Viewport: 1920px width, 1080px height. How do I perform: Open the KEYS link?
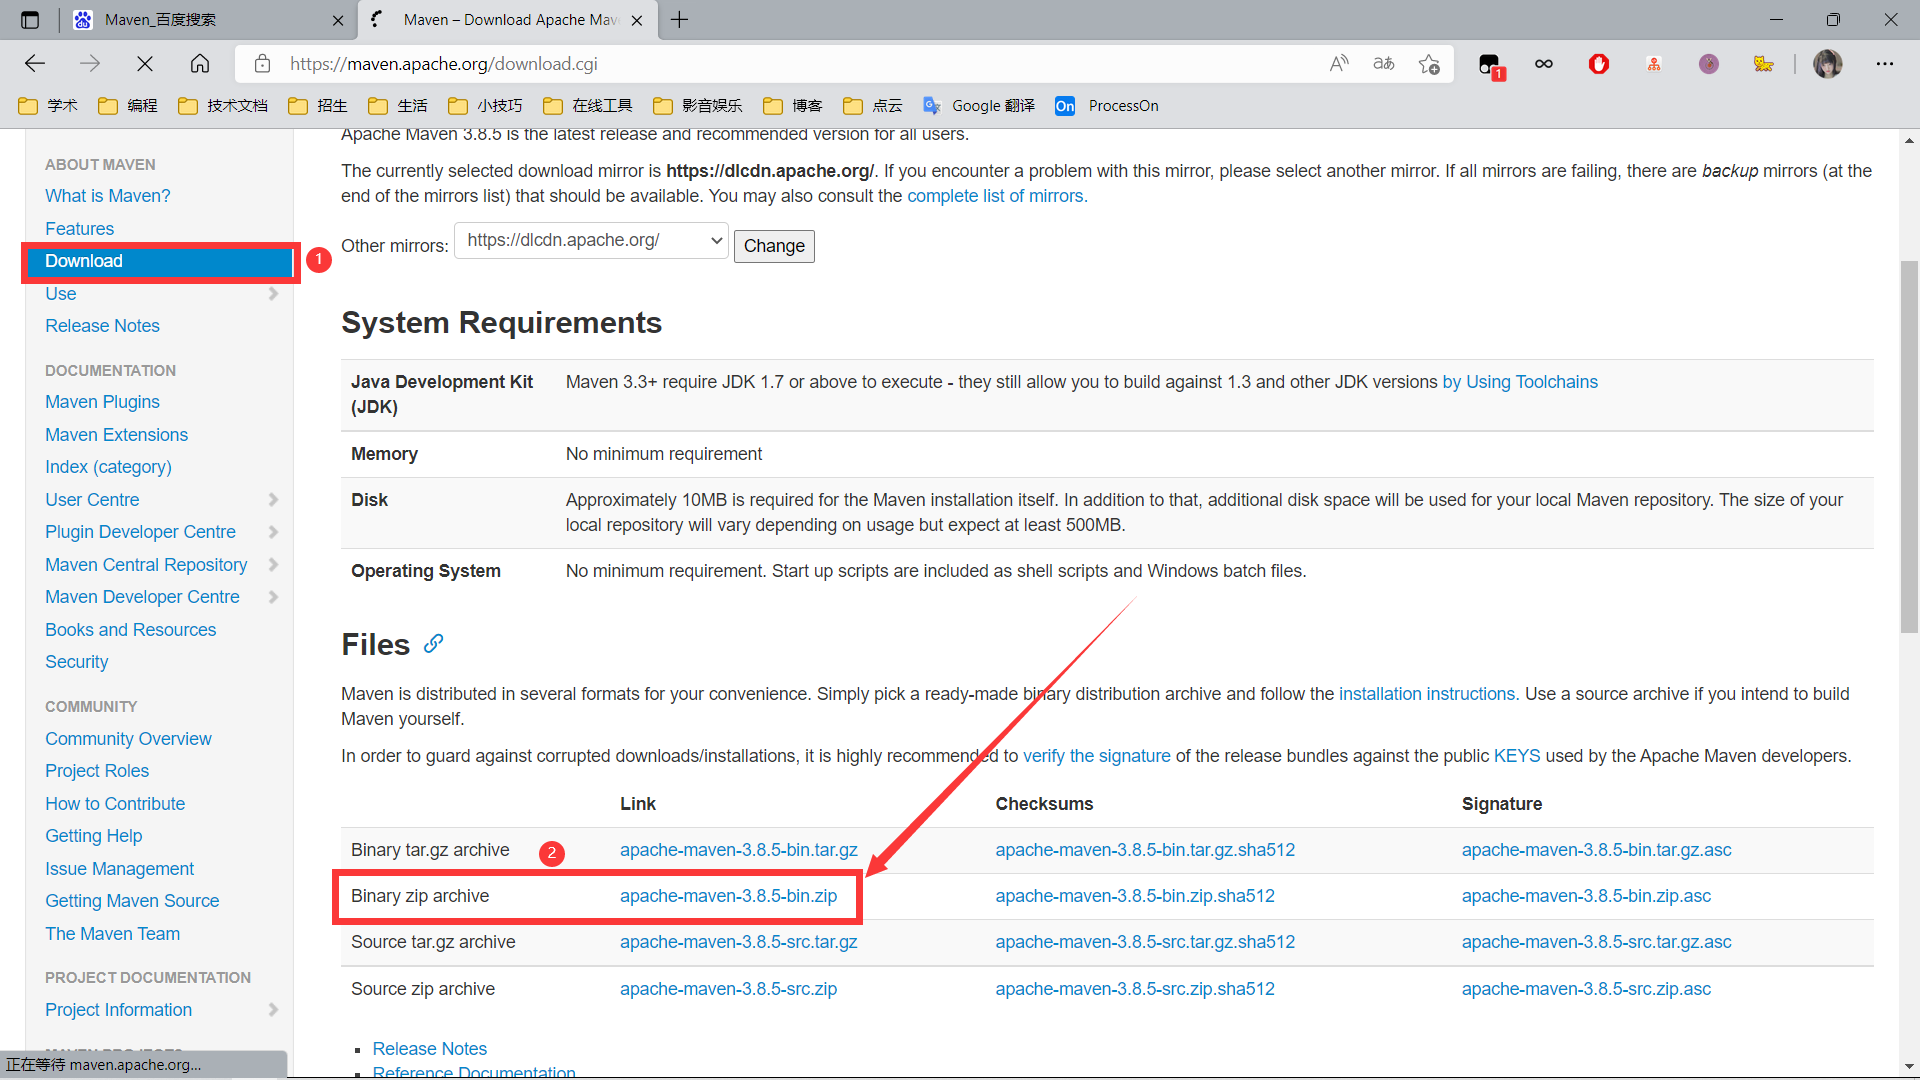click(x=1517, y=756)
